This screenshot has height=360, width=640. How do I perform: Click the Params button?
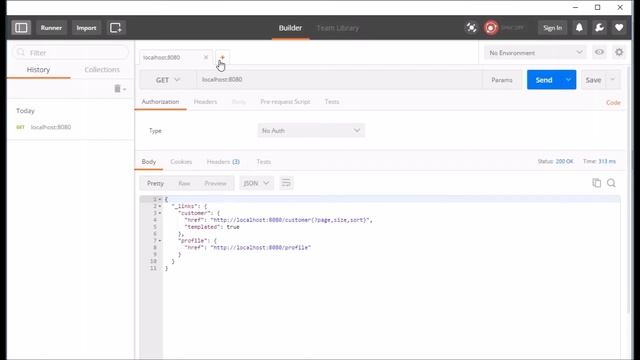(x=502, y=80)
